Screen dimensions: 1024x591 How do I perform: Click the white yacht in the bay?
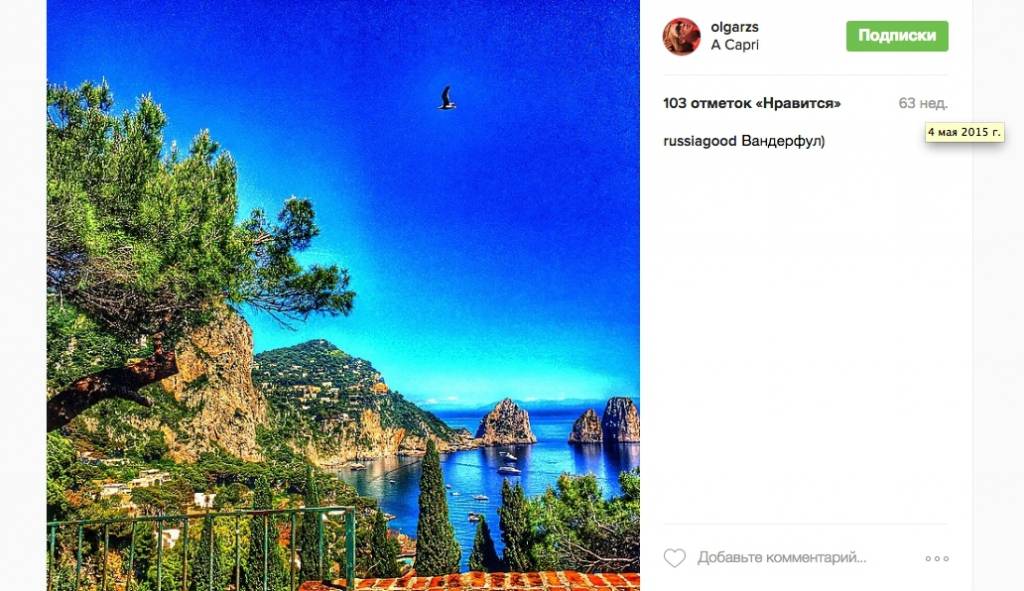click(x=509, y=469)
